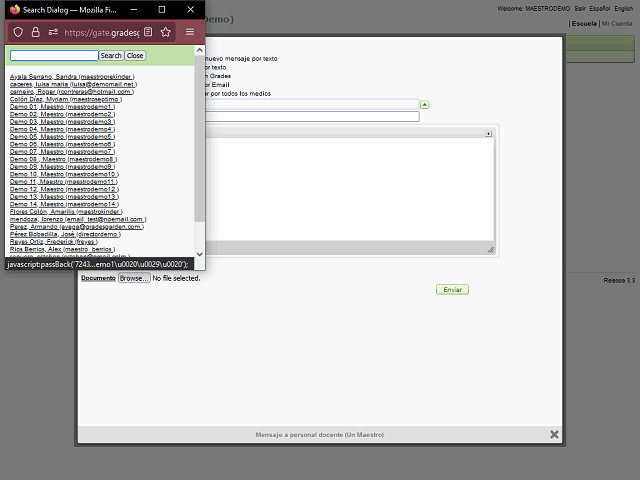Click the Firefox logo in title bar
Image resolution: width=640 pixels, height=480 pixels.
pyautogui.click(x=15, y=9)
